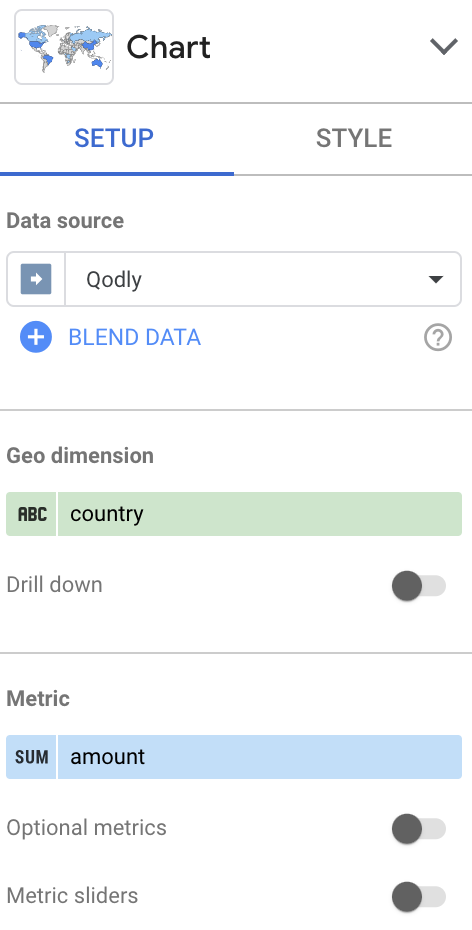Click the SUM aggregation icon
The height and width of the screenshot is (930, 472).
coord(32,757)
